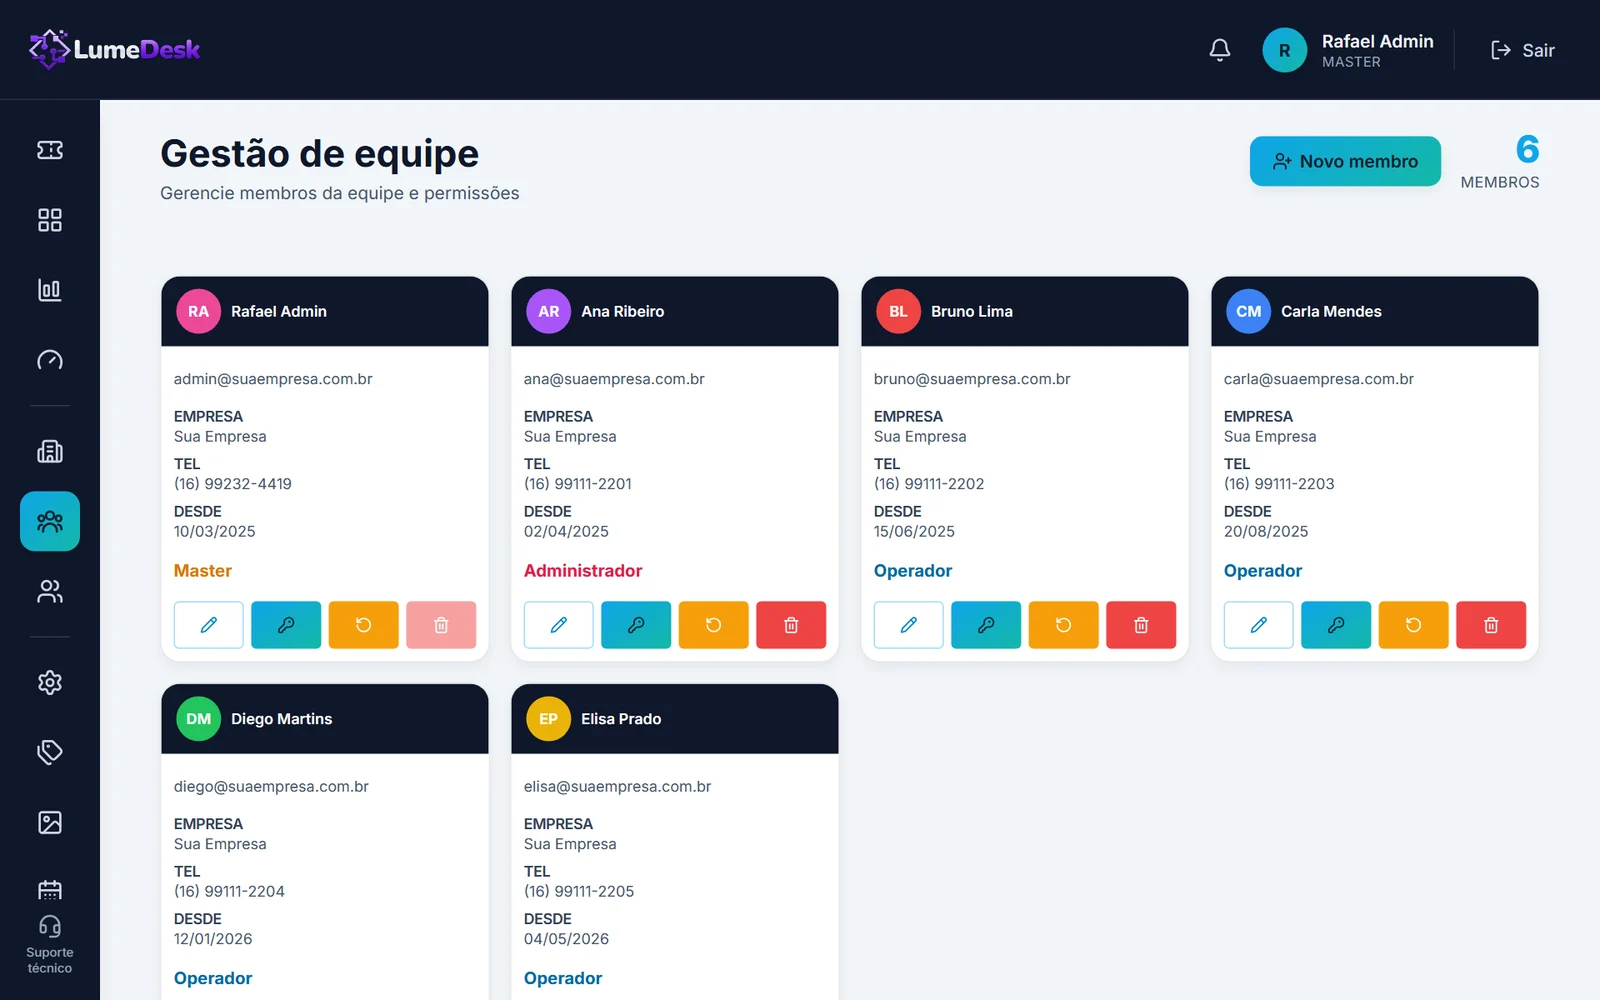The width and height of the screenshot is (1600, 1000).
Task: Open the tags icon in sidebar
Action: tap(50, 752)
